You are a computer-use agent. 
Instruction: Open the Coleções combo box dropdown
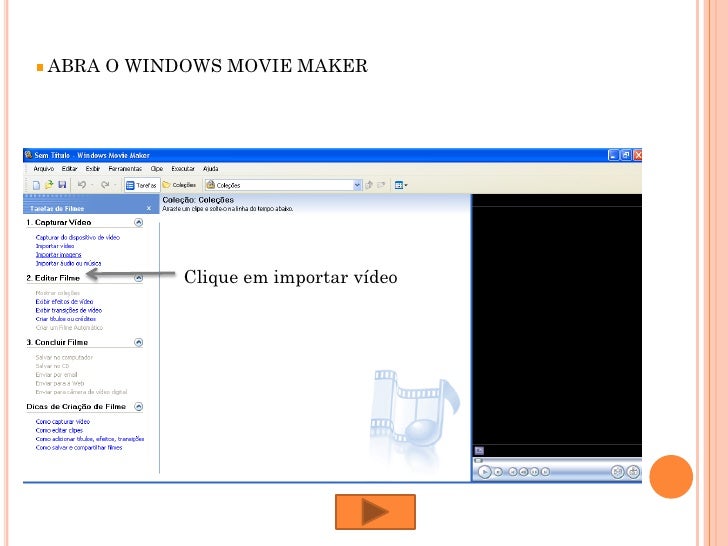(357, 185)
